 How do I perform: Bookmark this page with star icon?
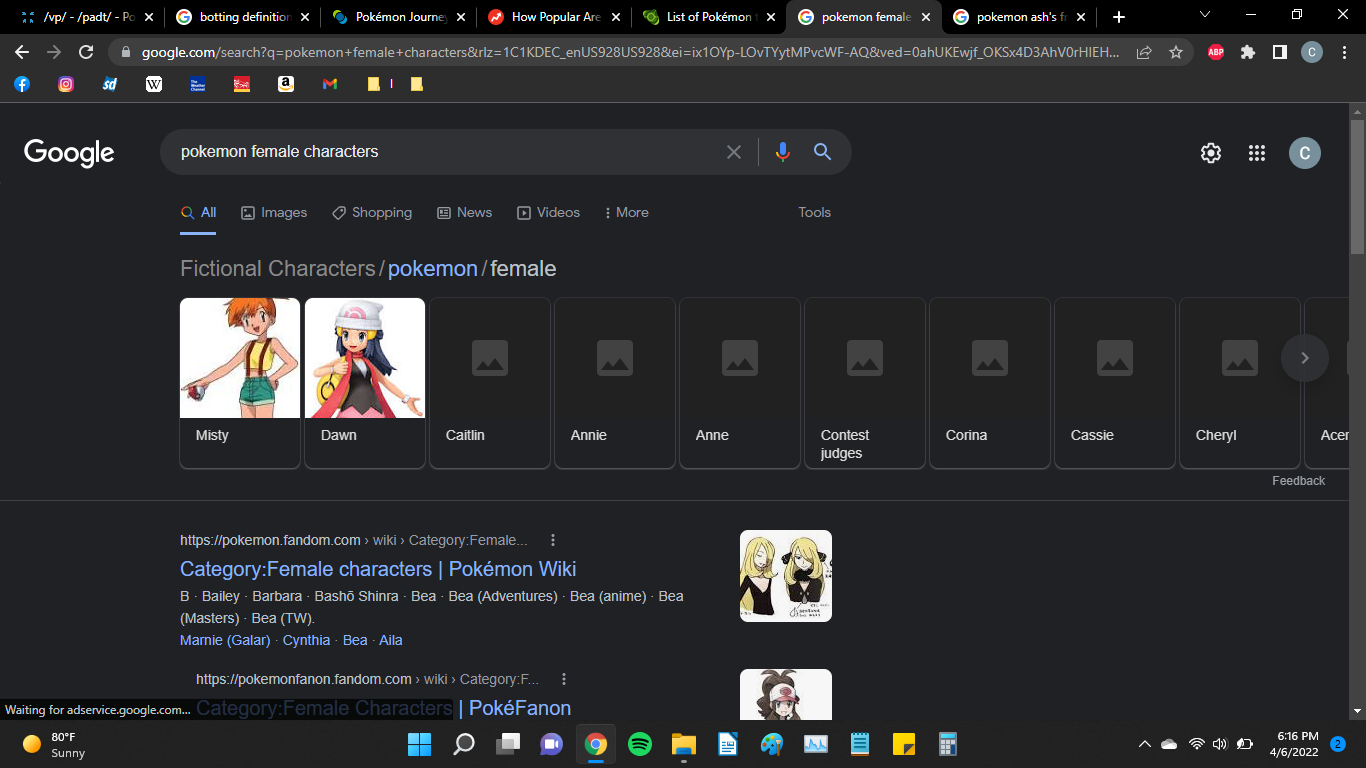point(1176,53)
